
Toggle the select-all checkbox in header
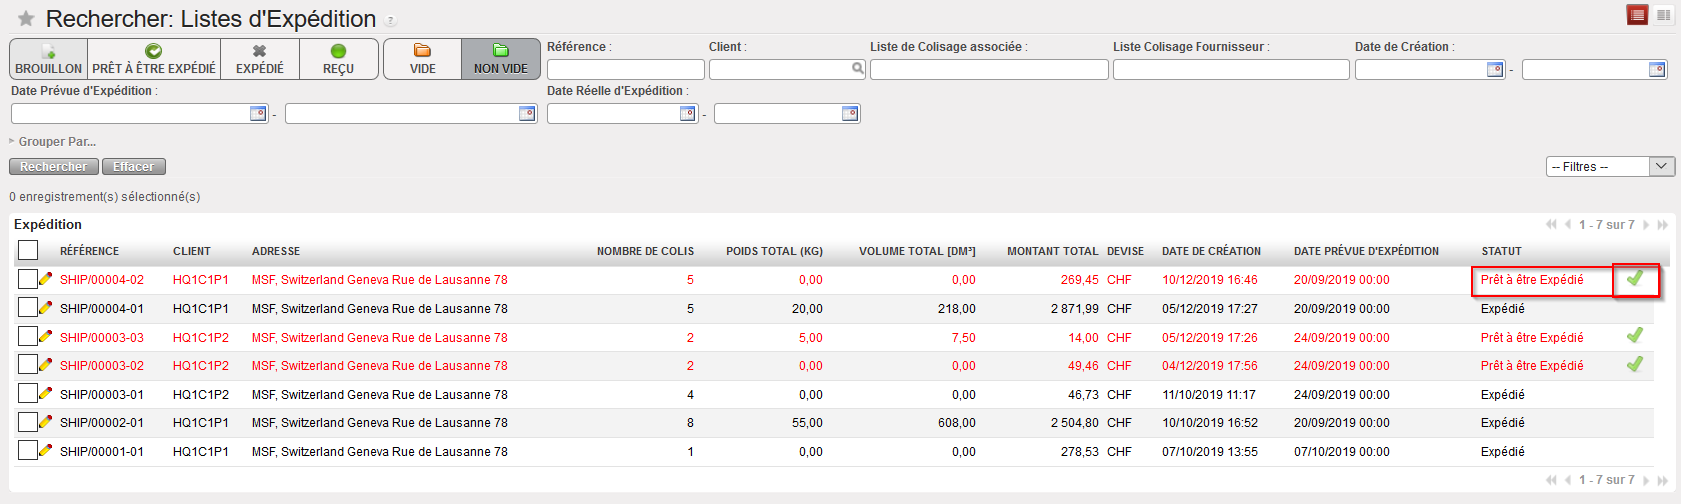(28, 250)
